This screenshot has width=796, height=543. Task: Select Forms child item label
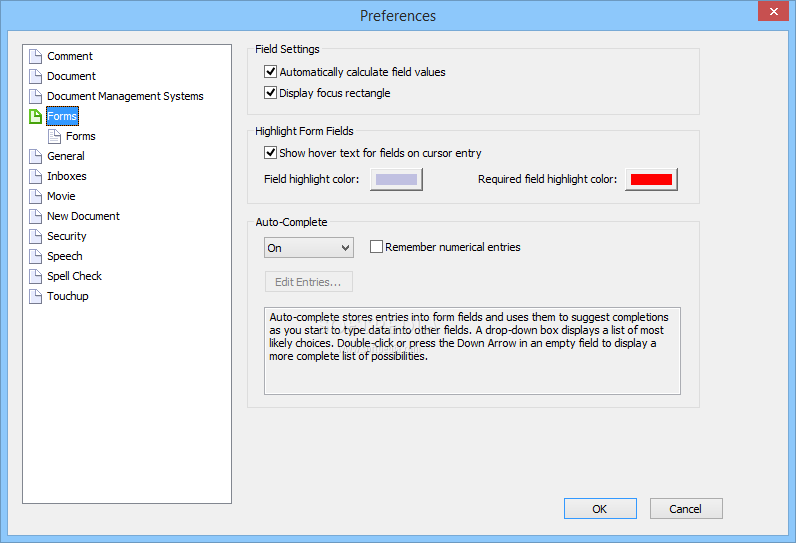[81, 137]
